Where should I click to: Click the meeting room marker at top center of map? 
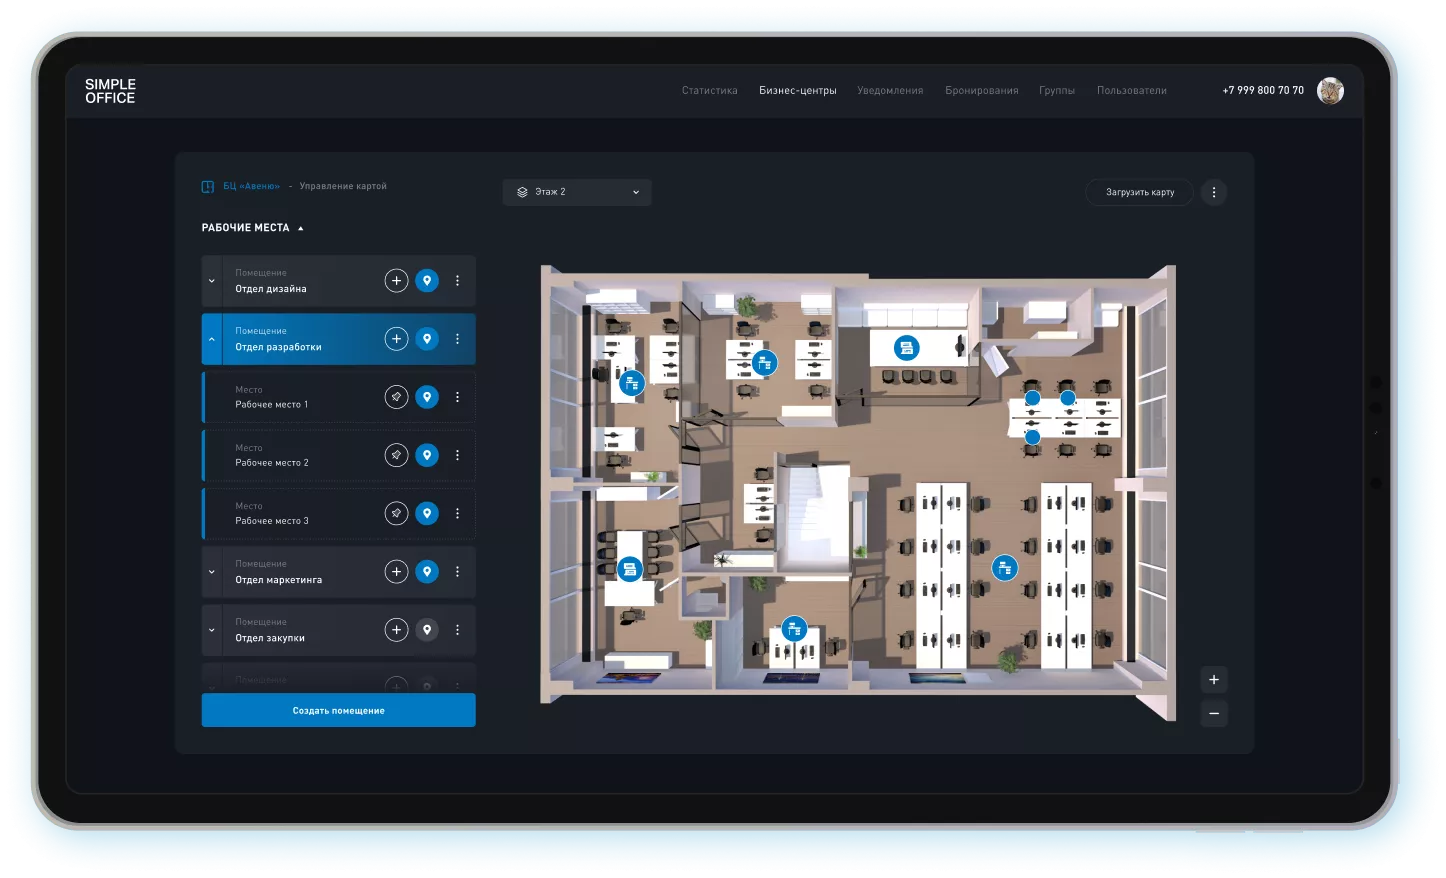[906, 348]
